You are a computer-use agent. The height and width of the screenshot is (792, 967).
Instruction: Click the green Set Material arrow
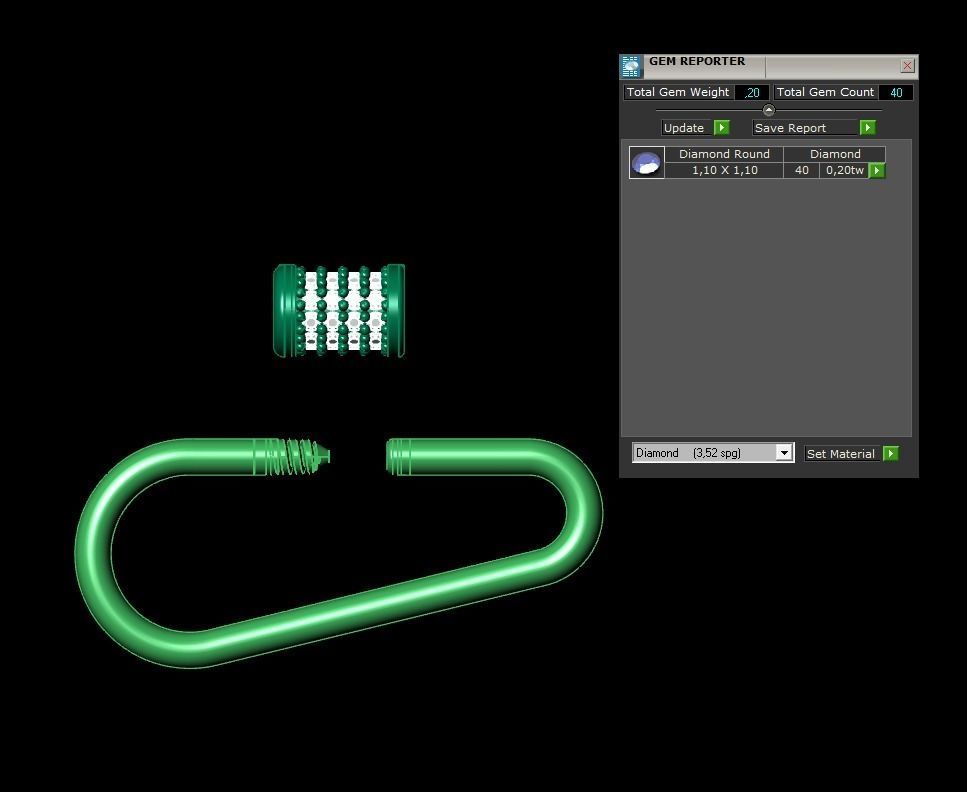tap(891, 454)
